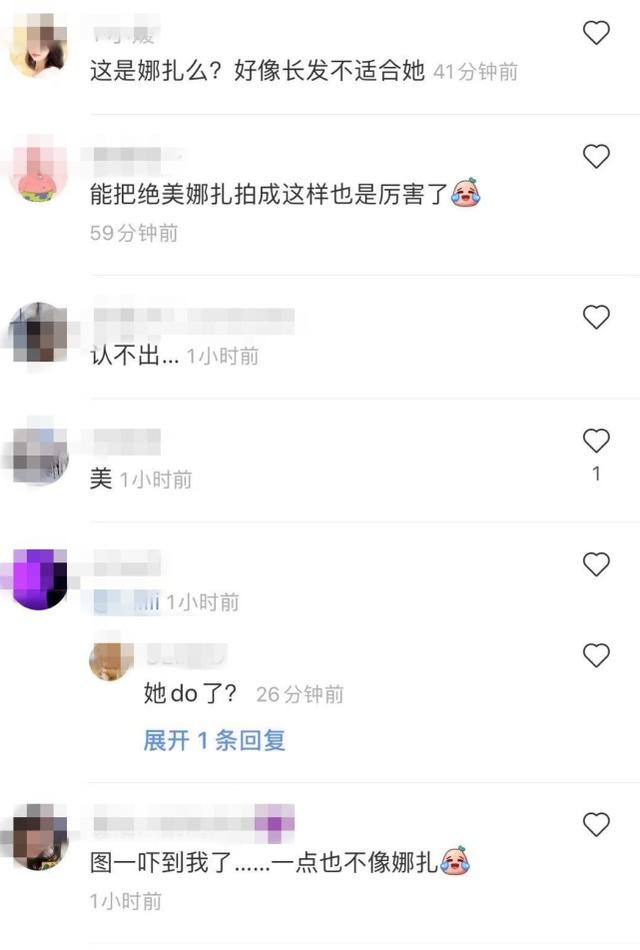Tap the heart beside 认不出...
Image resolution: width=640 pixels, height=950 pixels.
(x=596, y=317)
